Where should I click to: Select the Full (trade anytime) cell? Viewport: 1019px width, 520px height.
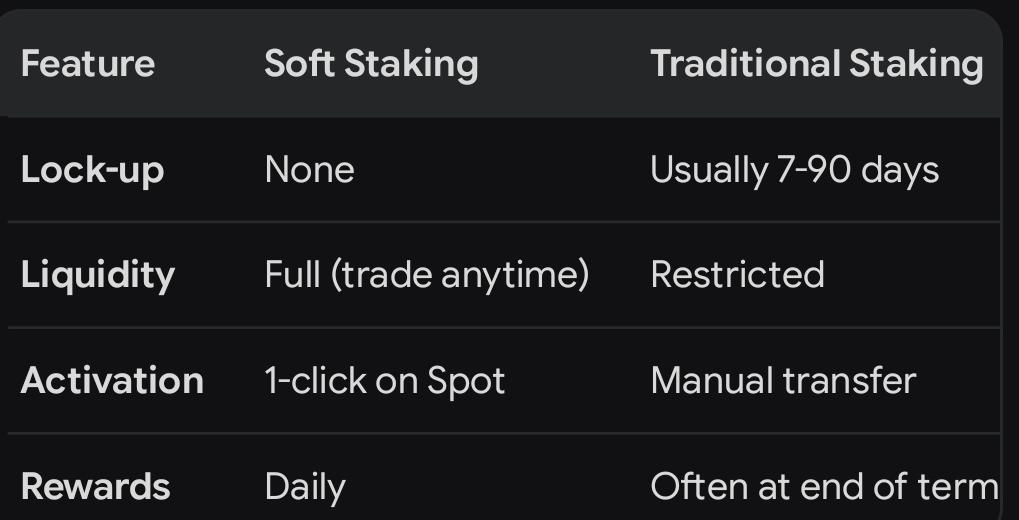427,276
